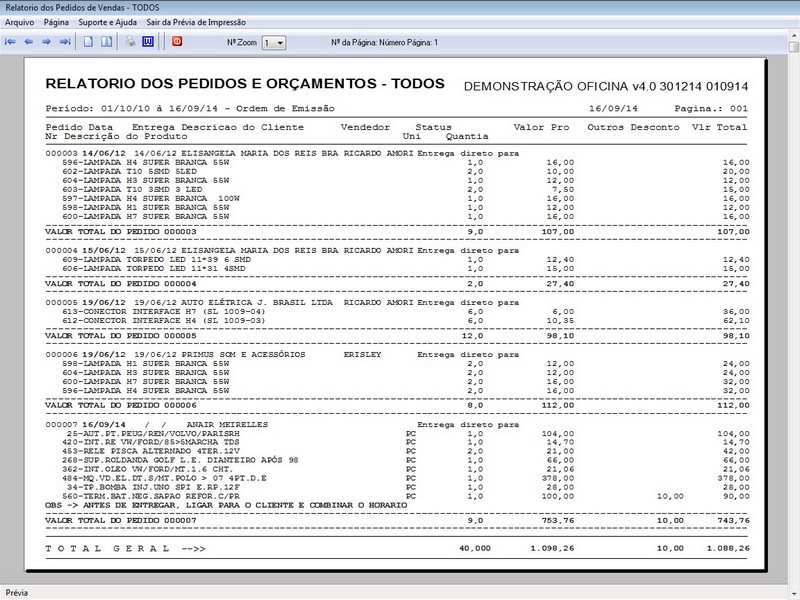
Task: Switch to two-page view icon
Action: [104, 41]
